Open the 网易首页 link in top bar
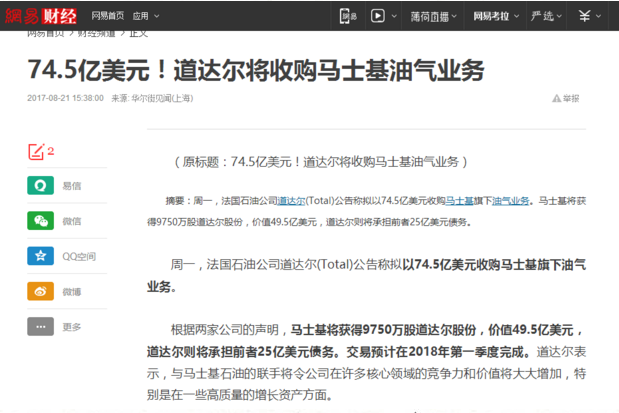Screen dimensions: 619x413 (108, 16)
